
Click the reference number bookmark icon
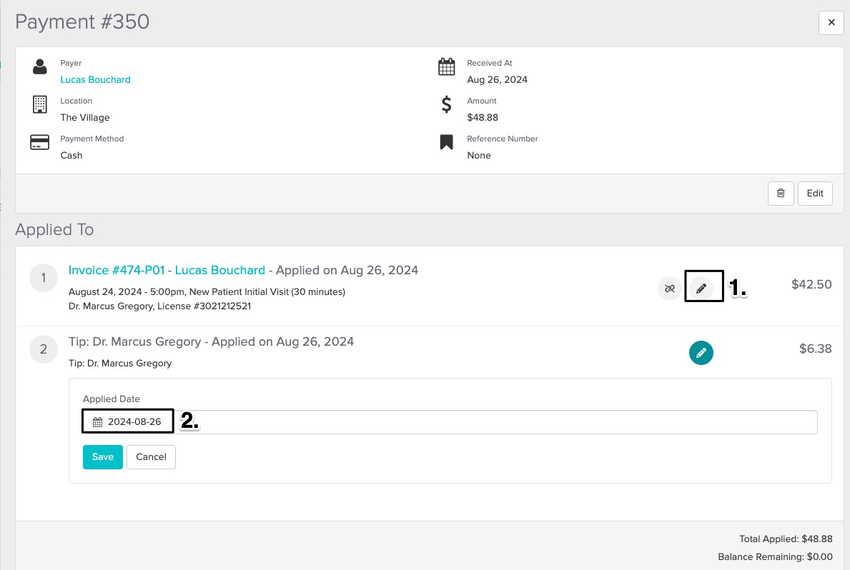pos(446,142)
